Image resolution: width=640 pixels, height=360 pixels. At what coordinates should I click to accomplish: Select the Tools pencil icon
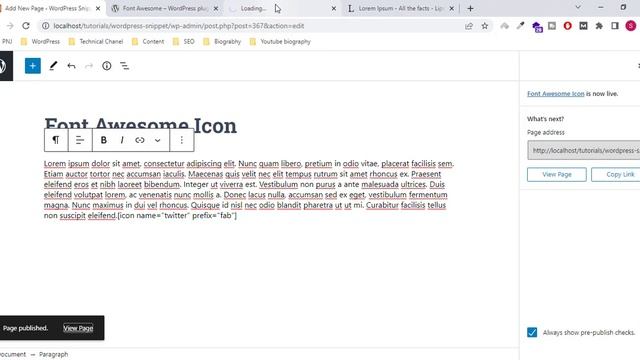coord(53,66)
